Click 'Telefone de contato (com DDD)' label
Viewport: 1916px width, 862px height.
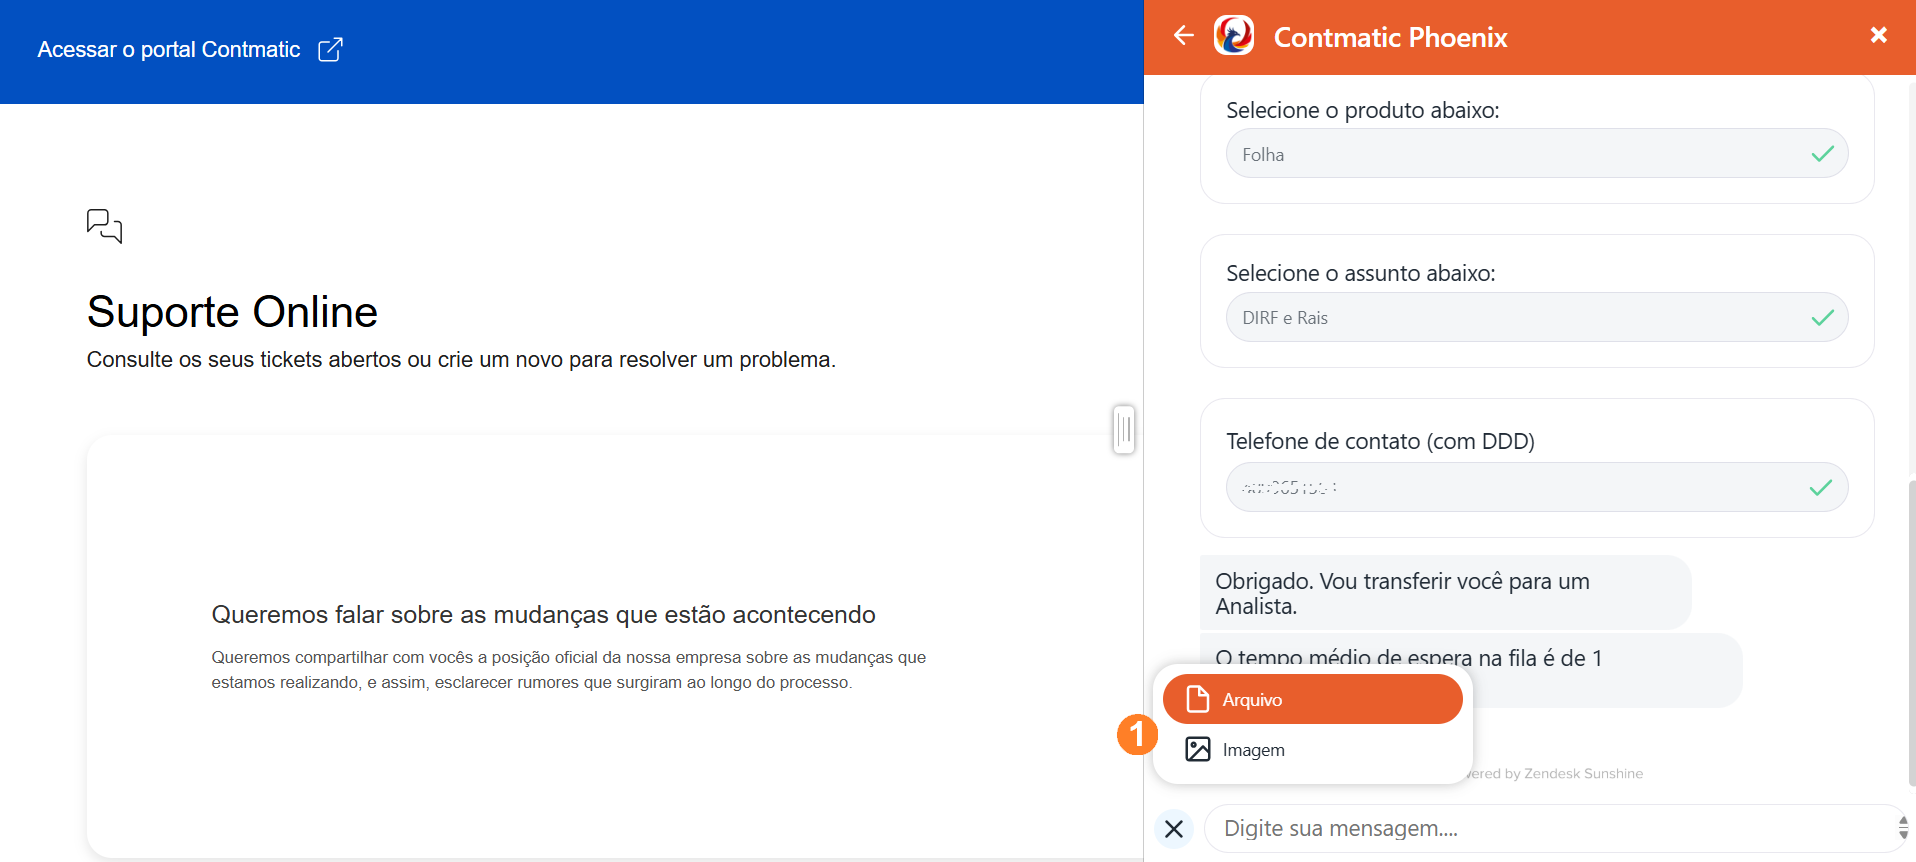pyautogui.click(x=1380, y=441)
